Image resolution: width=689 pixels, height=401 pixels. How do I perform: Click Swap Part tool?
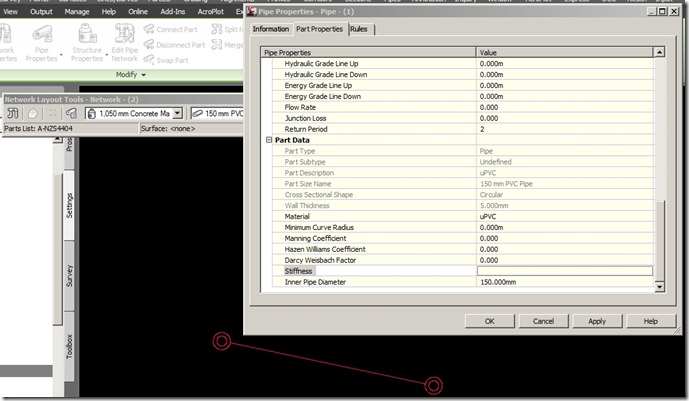pyautogui.click(x=166, y=60)
